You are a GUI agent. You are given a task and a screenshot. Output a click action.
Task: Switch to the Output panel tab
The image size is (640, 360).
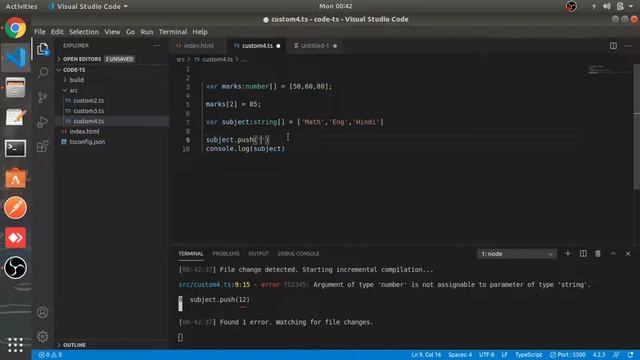[x=258, y=254]
